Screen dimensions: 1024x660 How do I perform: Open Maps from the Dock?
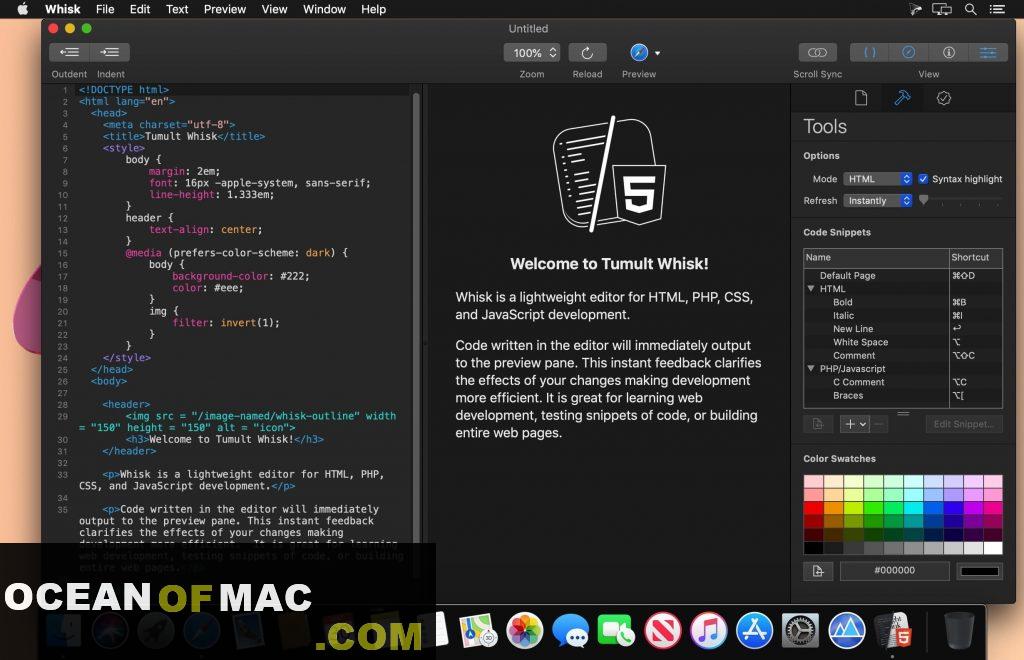click(x=478, y=631)
